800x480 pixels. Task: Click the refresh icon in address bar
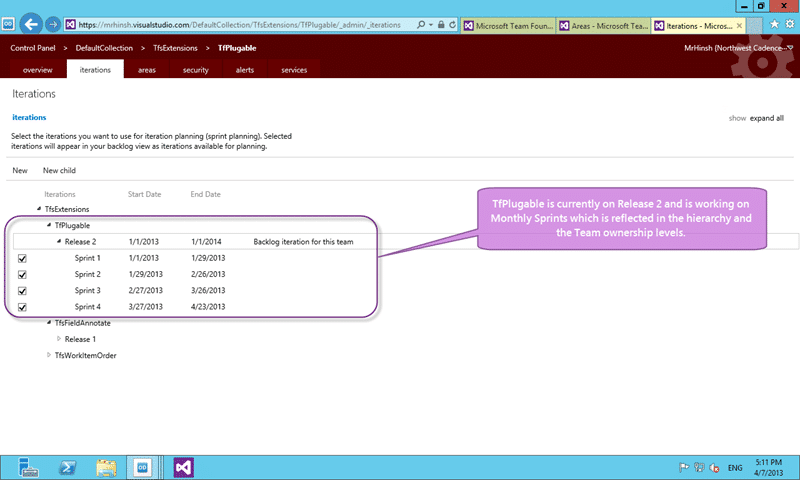[x=452, y=24]
